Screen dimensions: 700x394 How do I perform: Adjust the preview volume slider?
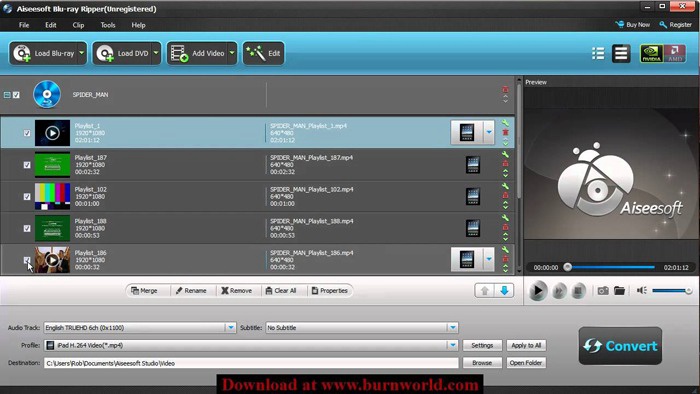tap(672, 291)
